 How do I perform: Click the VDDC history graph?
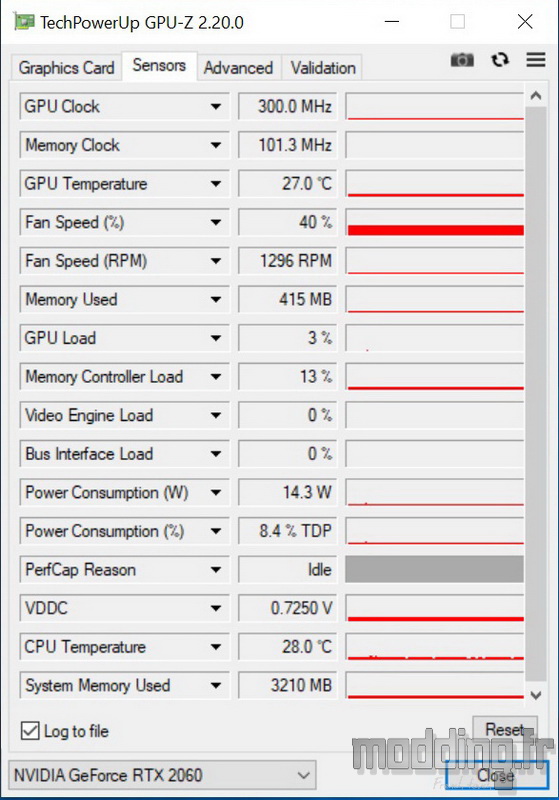point(435,608)
